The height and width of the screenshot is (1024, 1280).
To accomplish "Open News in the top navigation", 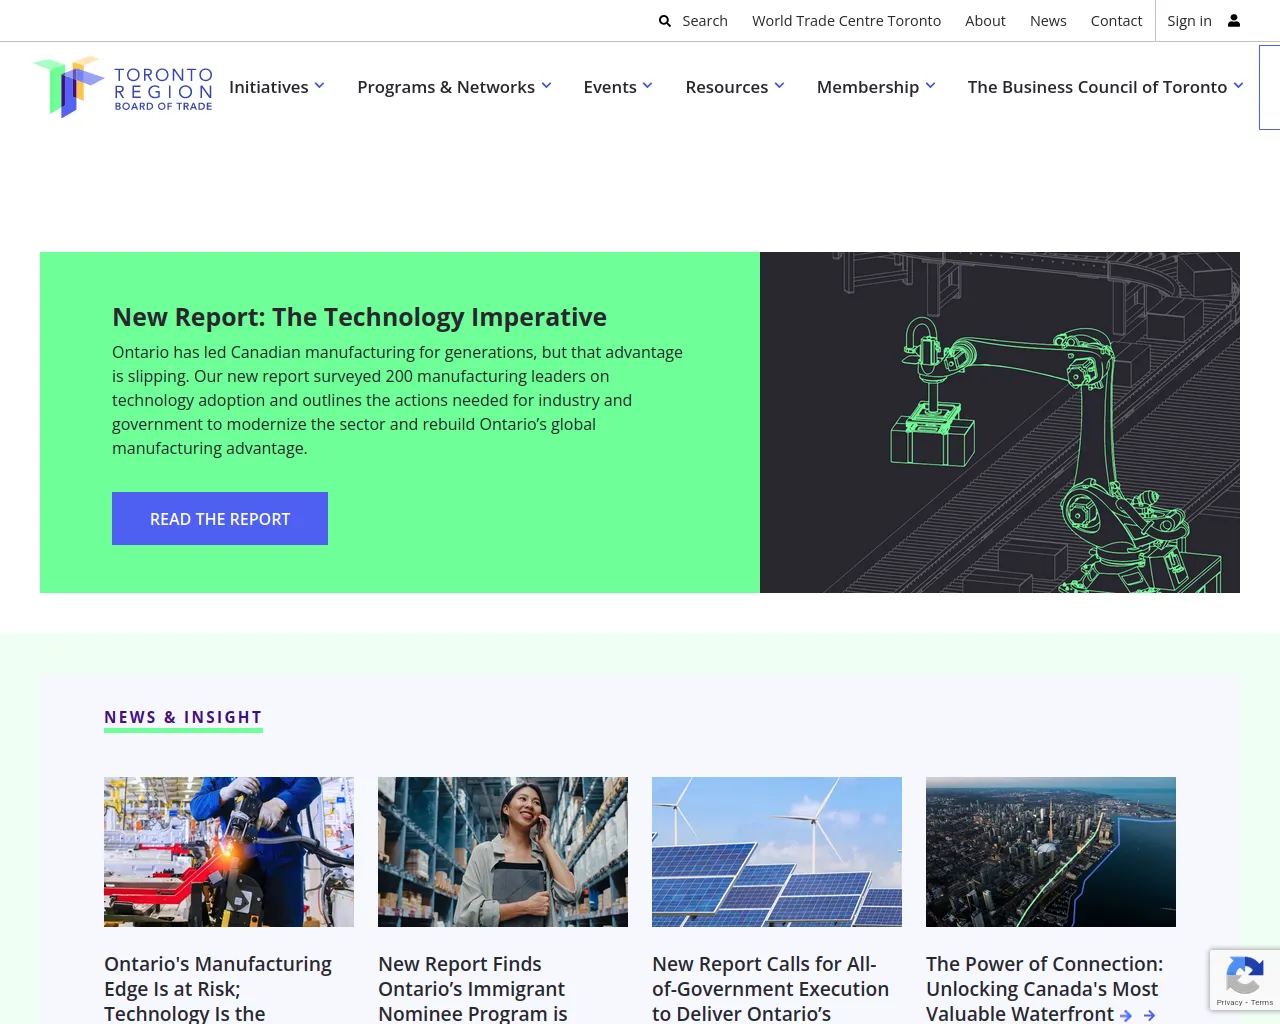I will point(1048,21).
